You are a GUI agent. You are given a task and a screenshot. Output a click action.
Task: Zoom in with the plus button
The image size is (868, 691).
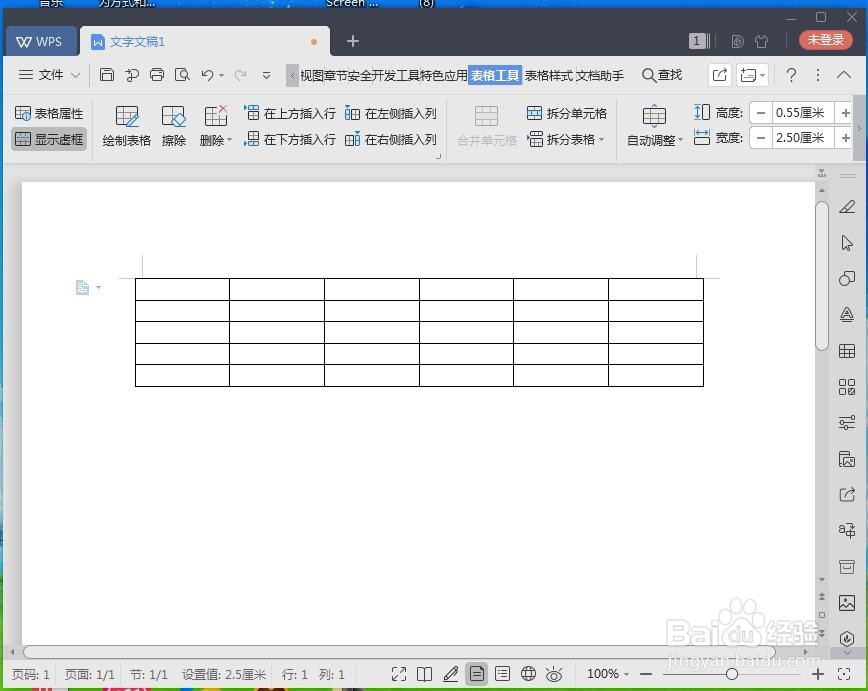point(818,674)
